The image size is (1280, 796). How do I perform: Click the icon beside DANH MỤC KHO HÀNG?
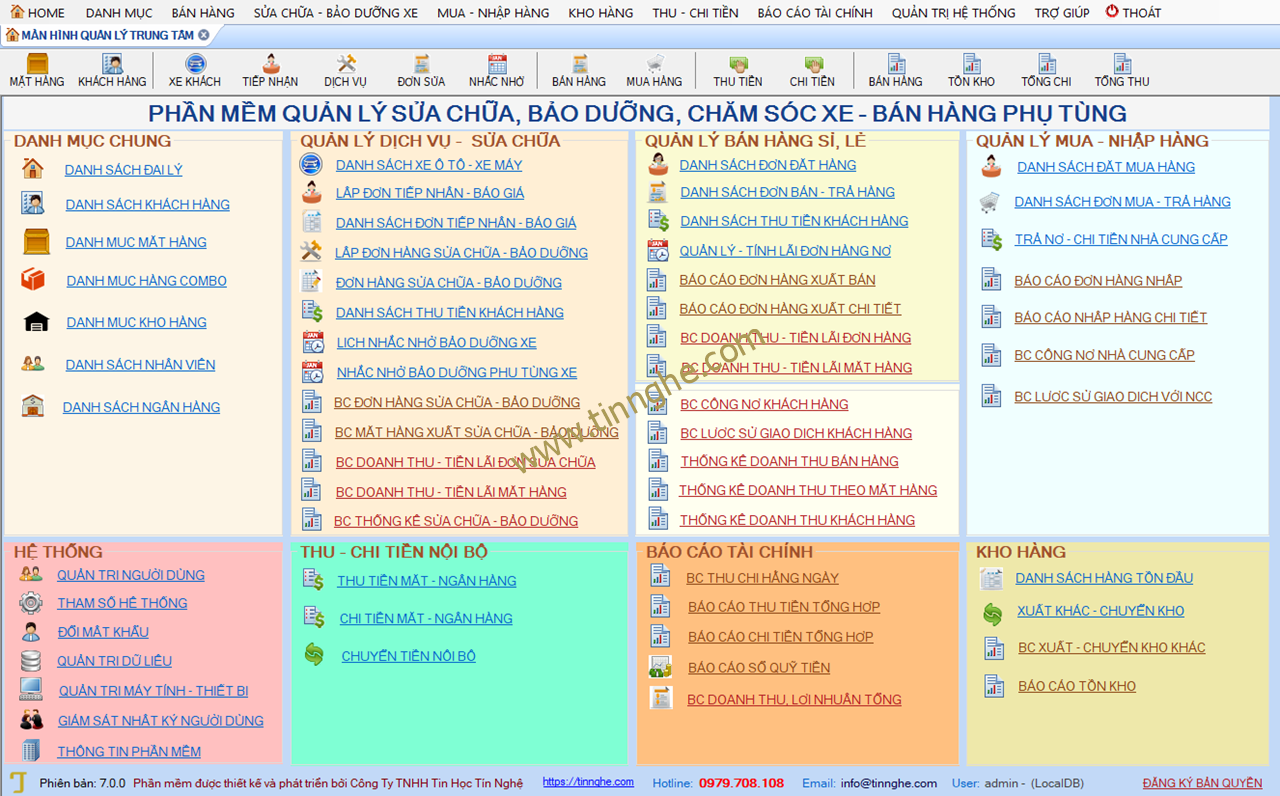pyautogui.click(x=36, y=322)
